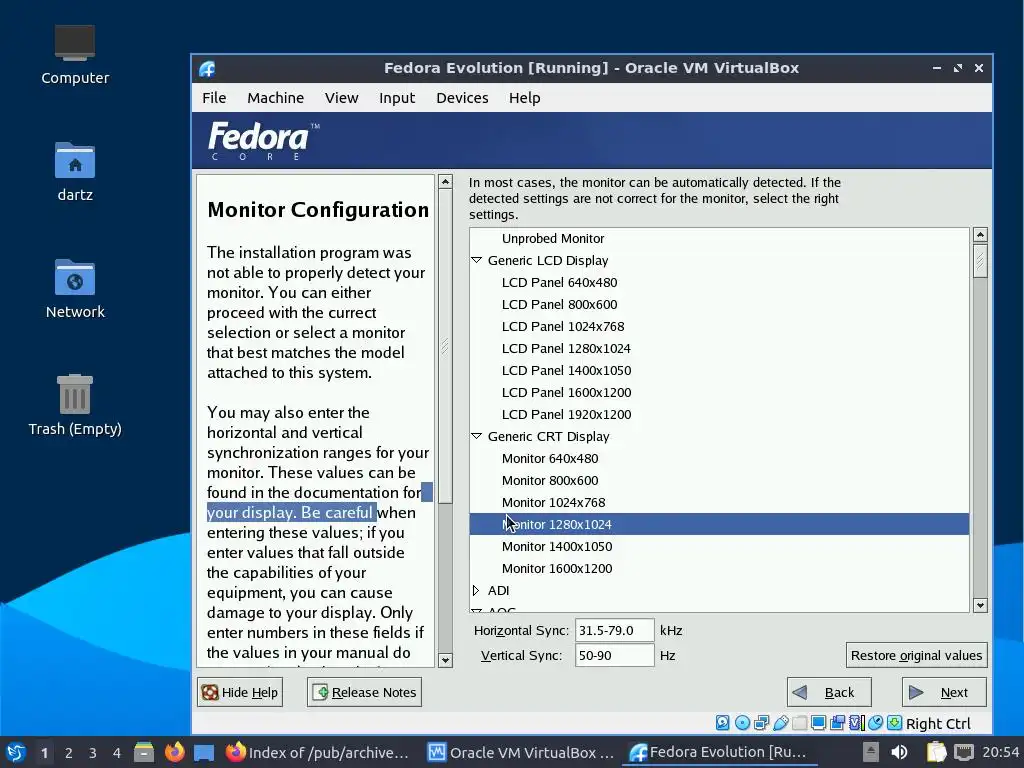Click the Release Notes button

click(x=364, y=692)
